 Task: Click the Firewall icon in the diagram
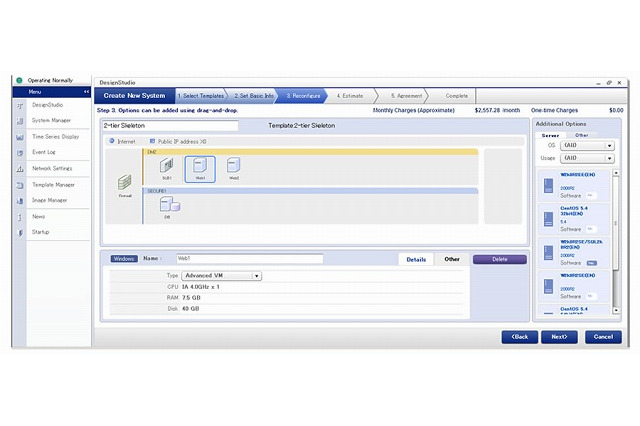tap(125, 184)
